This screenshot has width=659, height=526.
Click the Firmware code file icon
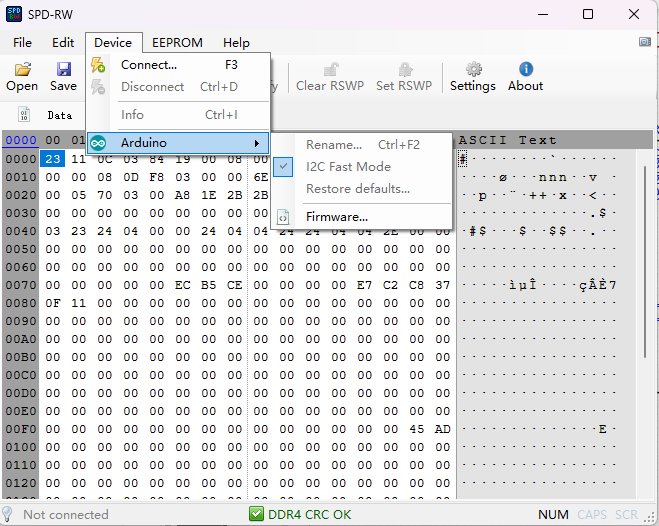click(283, 217)
